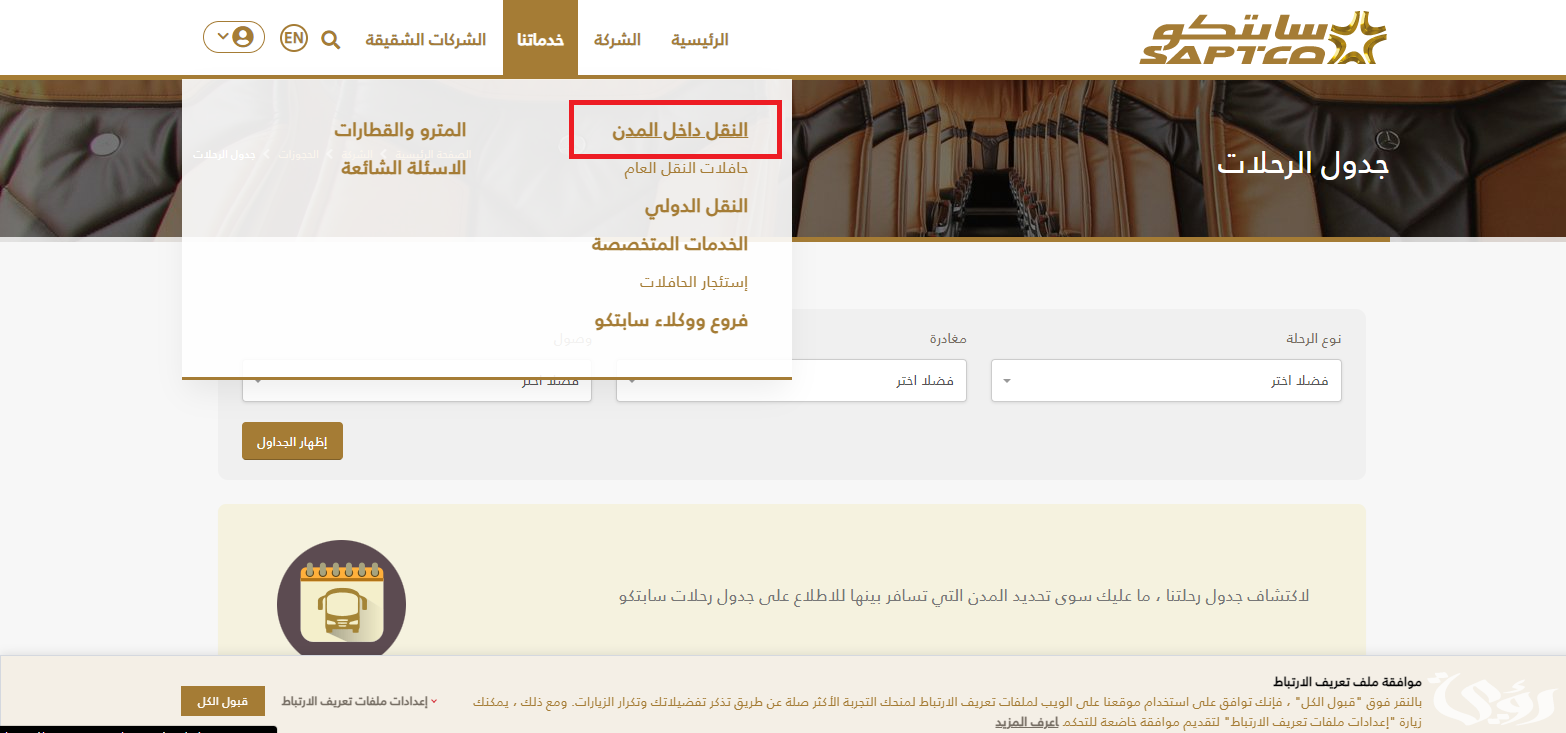Select حافلات النقل العام submenu entry
The width and height of the screenshot is (1566, 733).
[x=686, y=168]
